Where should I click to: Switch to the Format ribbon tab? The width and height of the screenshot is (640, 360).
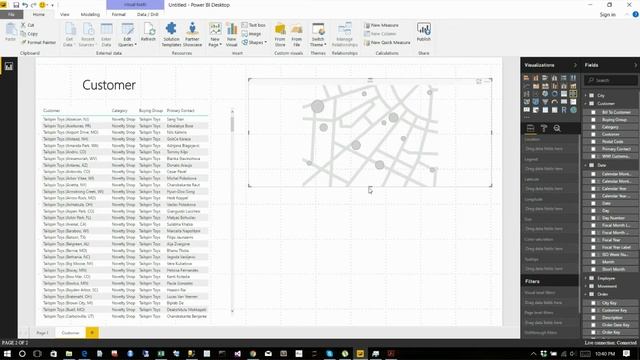tap(119, 14)
